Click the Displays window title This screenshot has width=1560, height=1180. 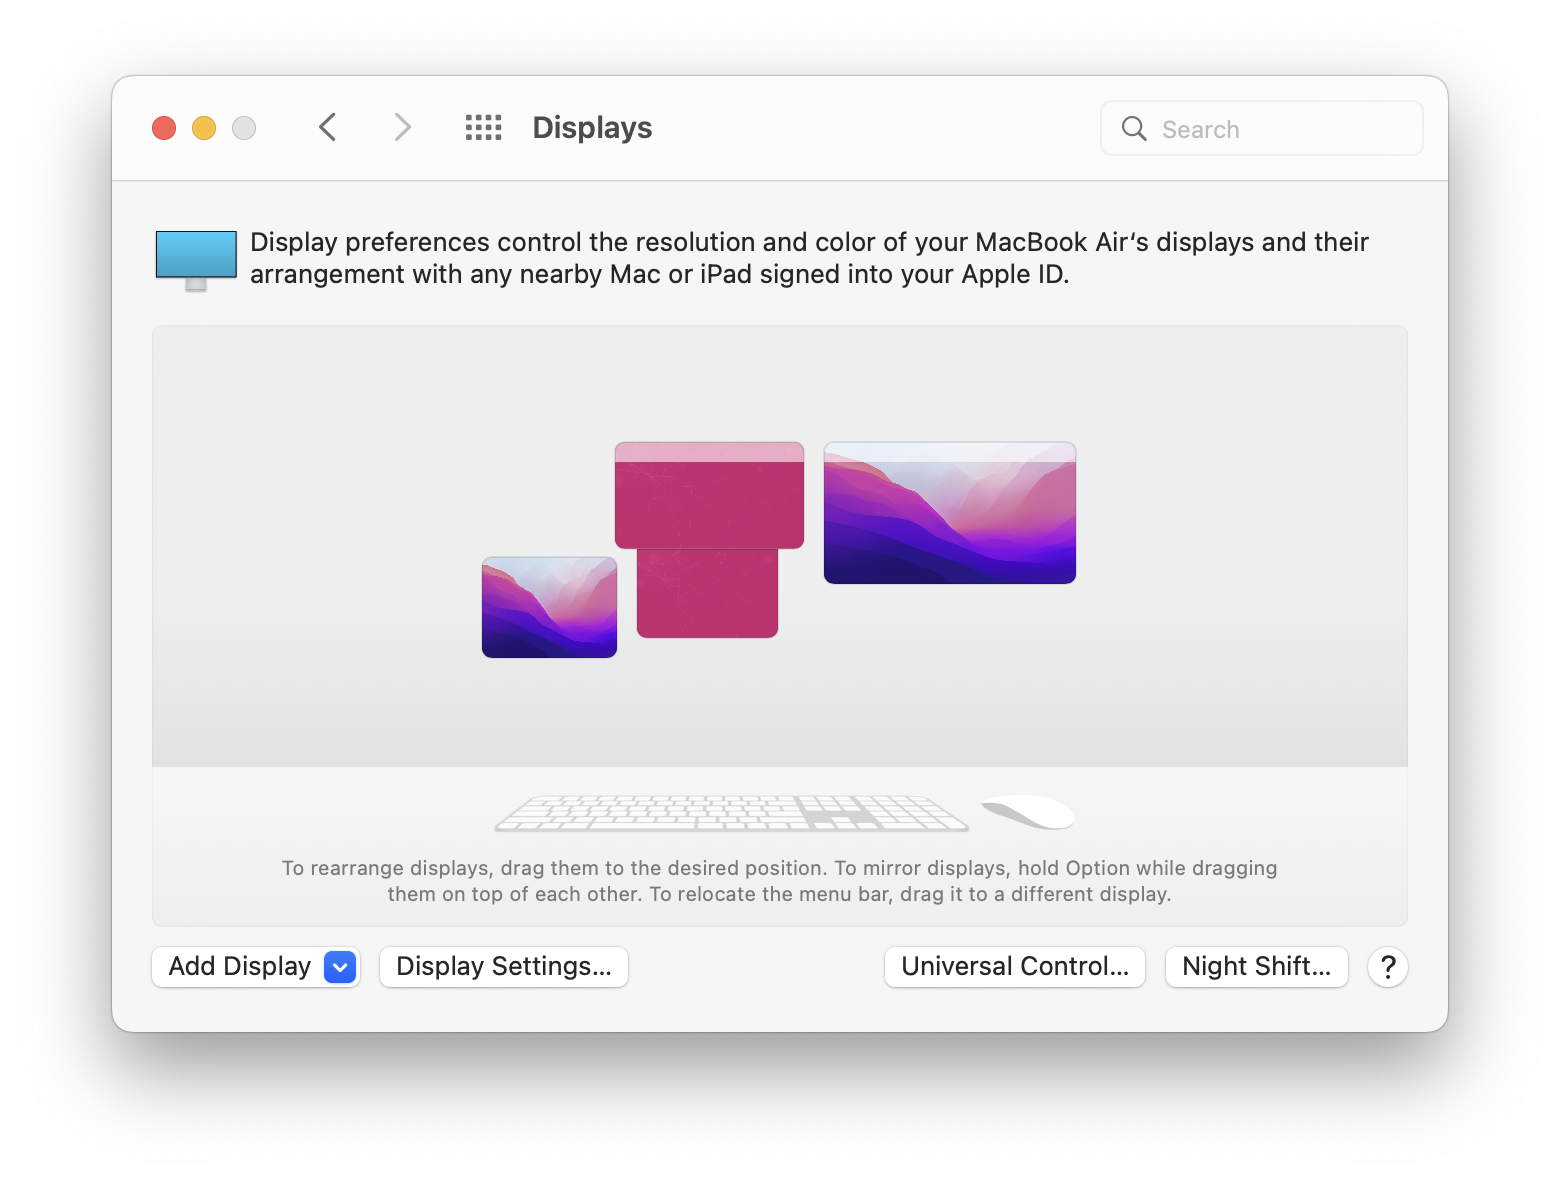coord(592,128)
